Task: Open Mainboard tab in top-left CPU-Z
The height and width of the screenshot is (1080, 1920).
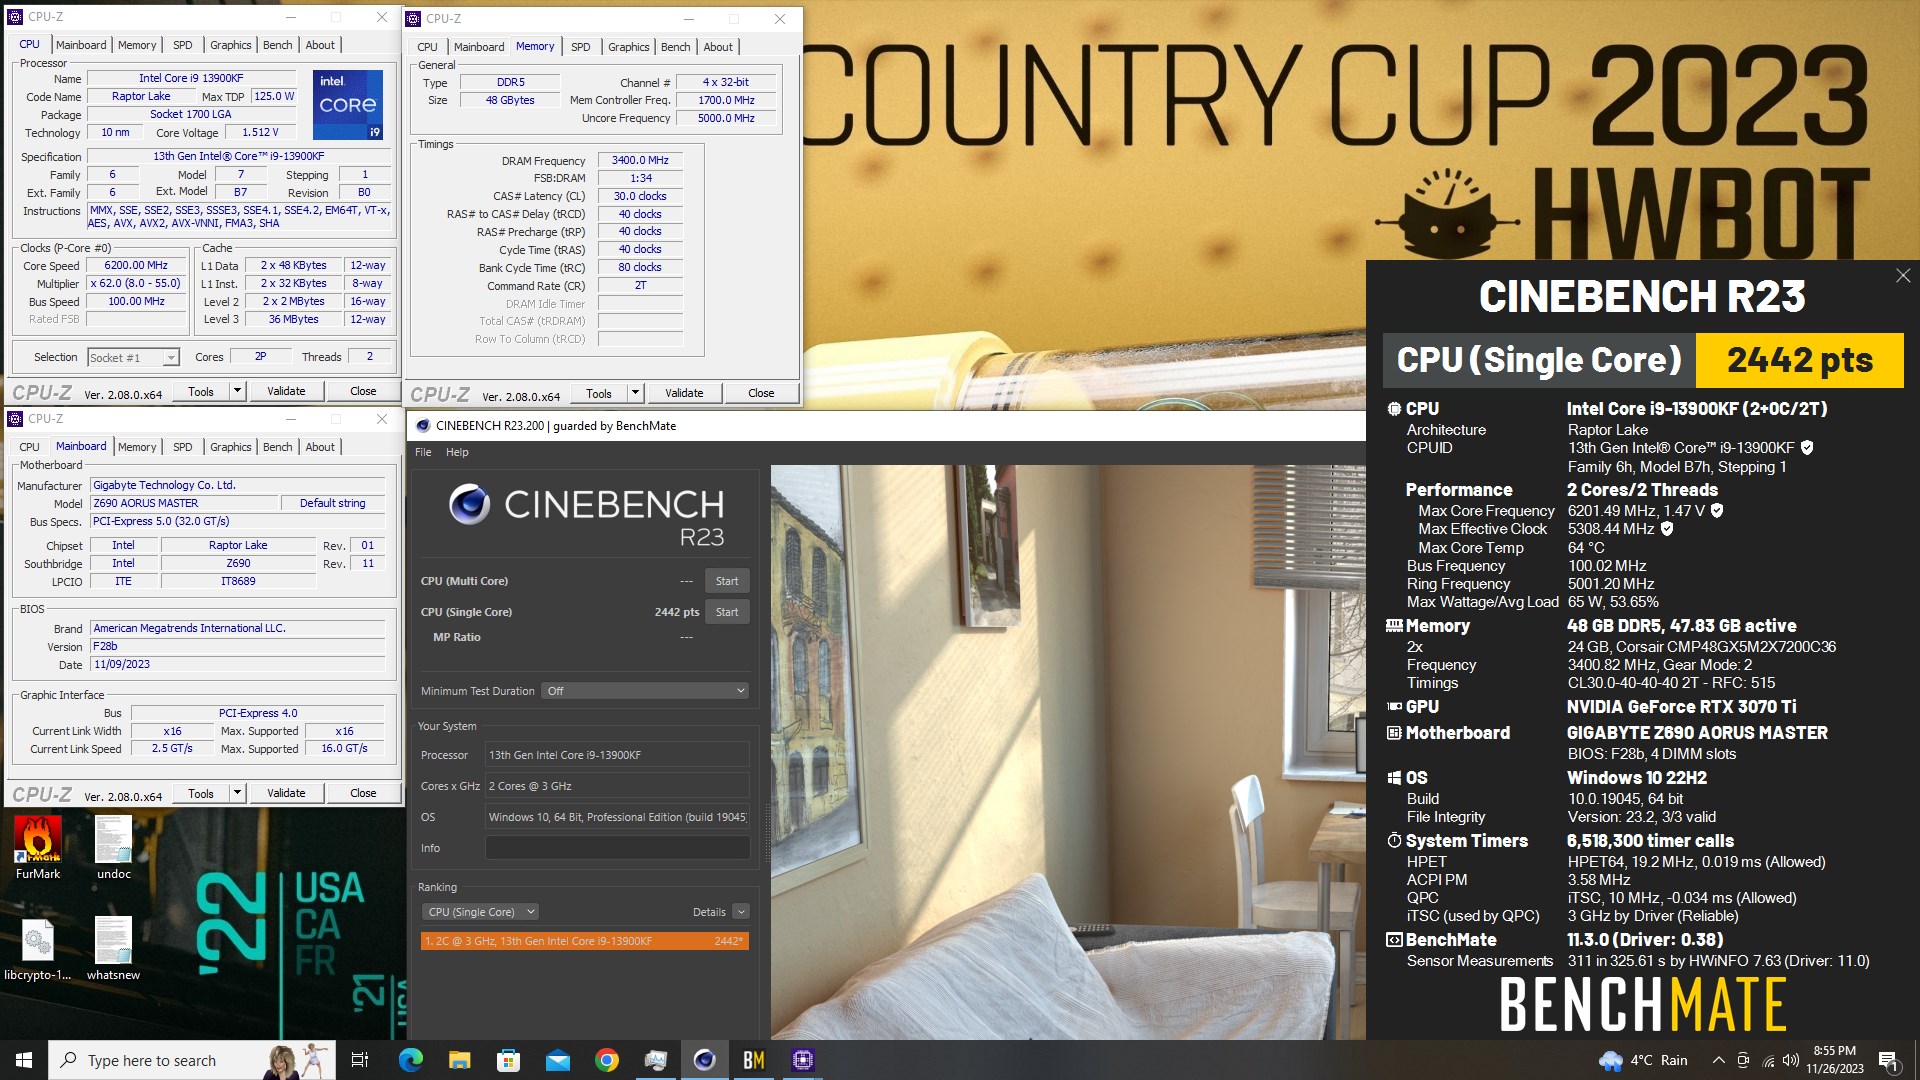Action: pyautogui.click(x=81, y=45)
